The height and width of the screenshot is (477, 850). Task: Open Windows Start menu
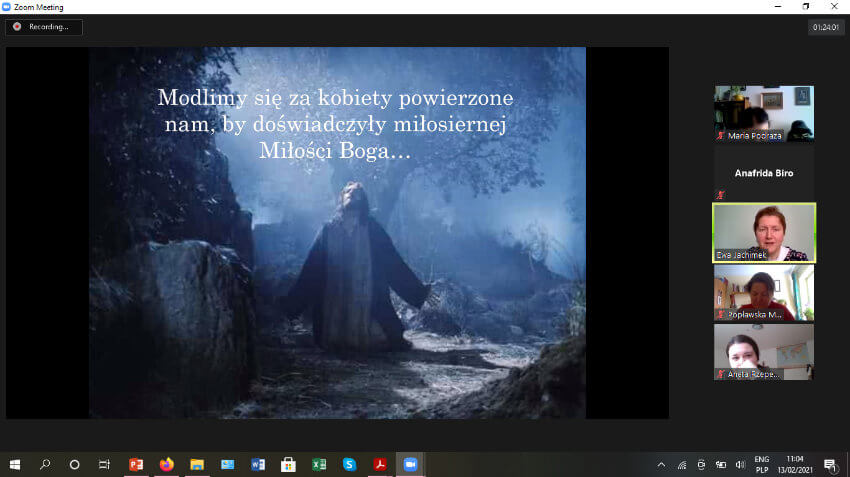pyautogui.click(x=15, y=464)
